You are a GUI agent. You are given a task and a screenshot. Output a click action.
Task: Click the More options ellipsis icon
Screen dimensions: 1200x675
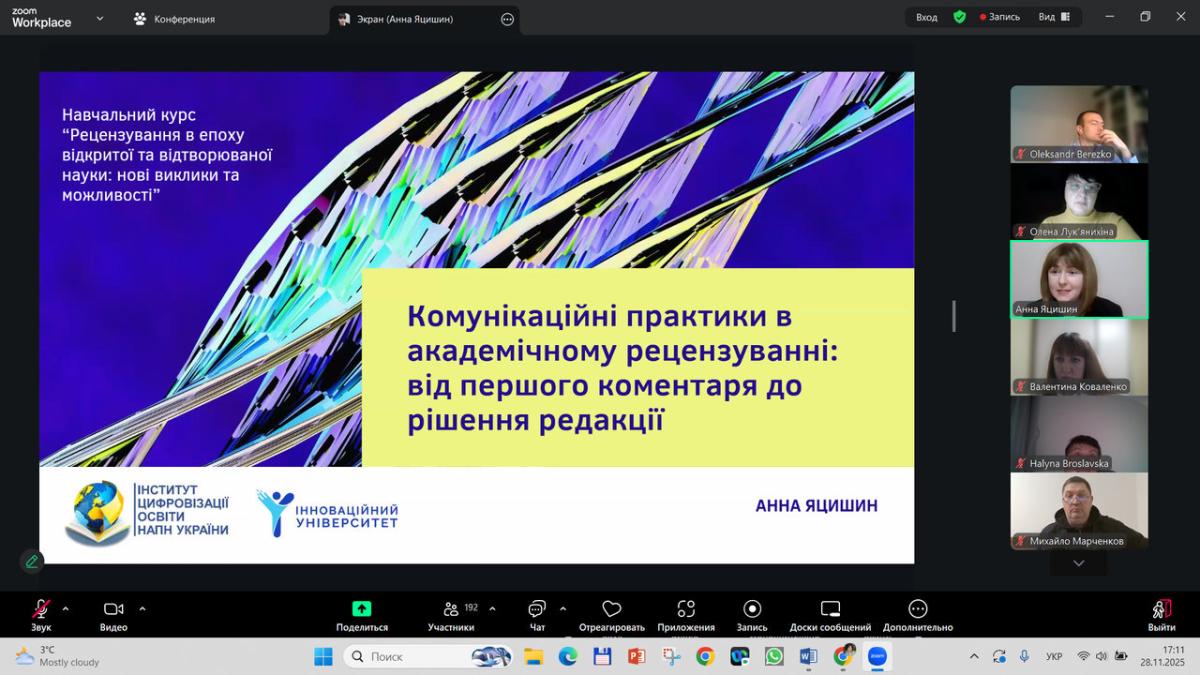[x=918, y=609]
